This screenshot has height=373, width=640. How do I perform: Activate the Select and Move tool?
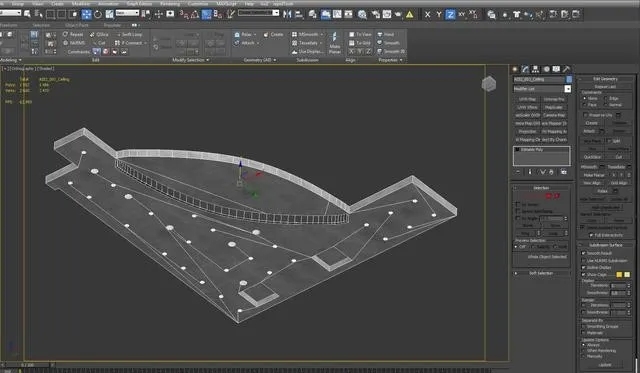point(87,15)
